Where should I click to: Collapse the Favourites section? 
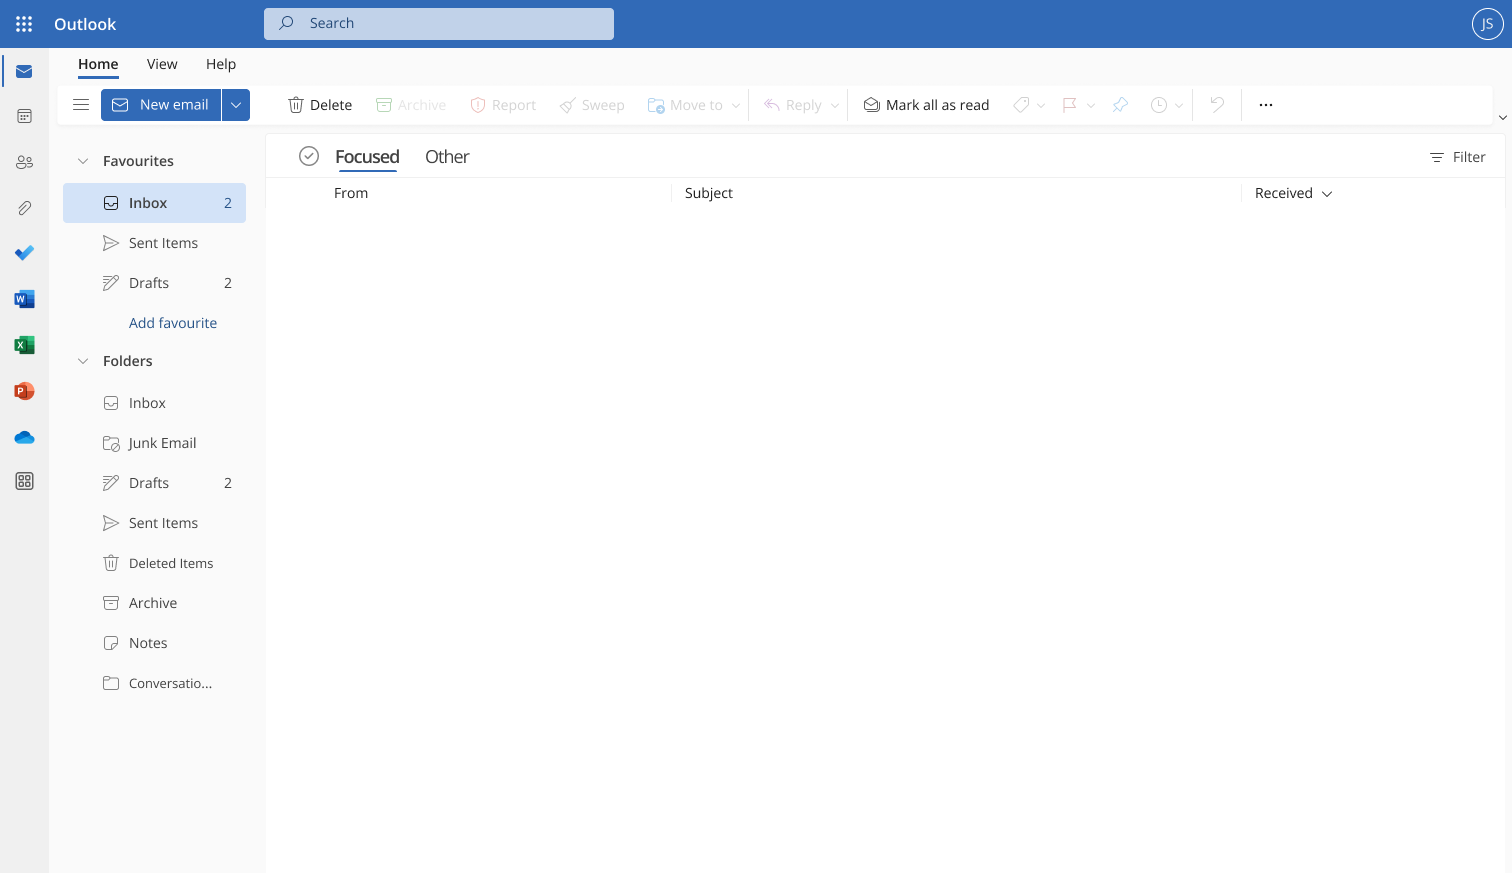click(83, 161)
